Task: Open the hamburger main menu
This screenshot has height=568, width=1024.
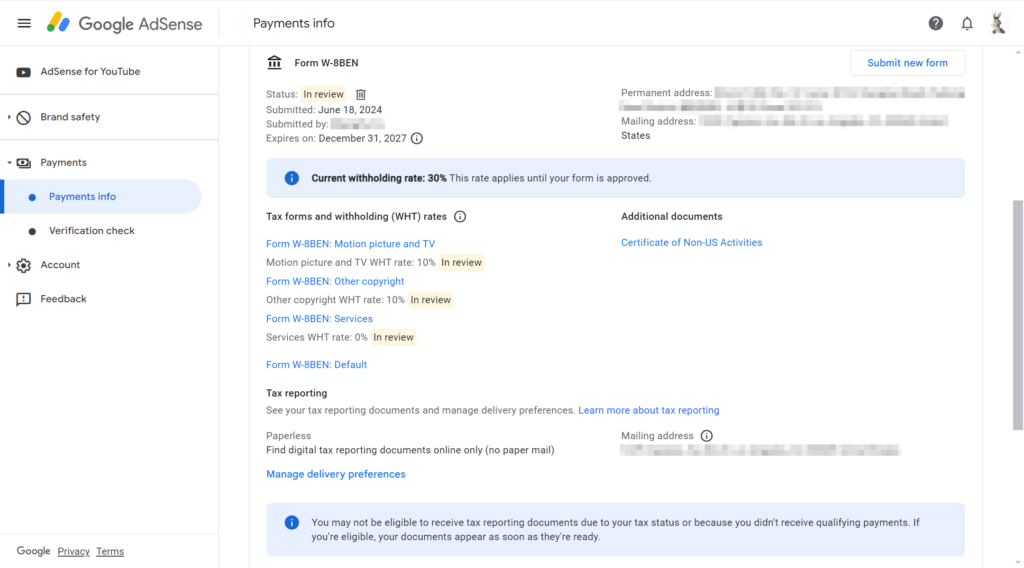Action: coord(24,24)
